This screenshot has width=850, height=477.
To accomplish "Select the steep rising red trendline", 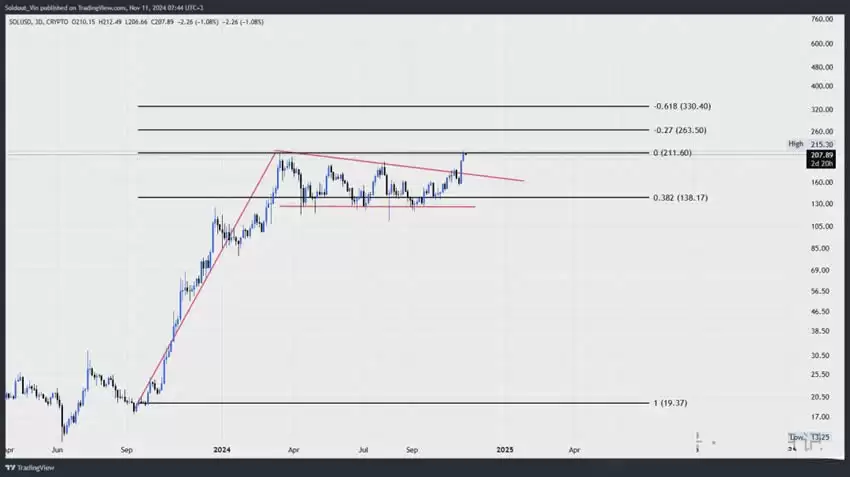I will pos(210,278).
